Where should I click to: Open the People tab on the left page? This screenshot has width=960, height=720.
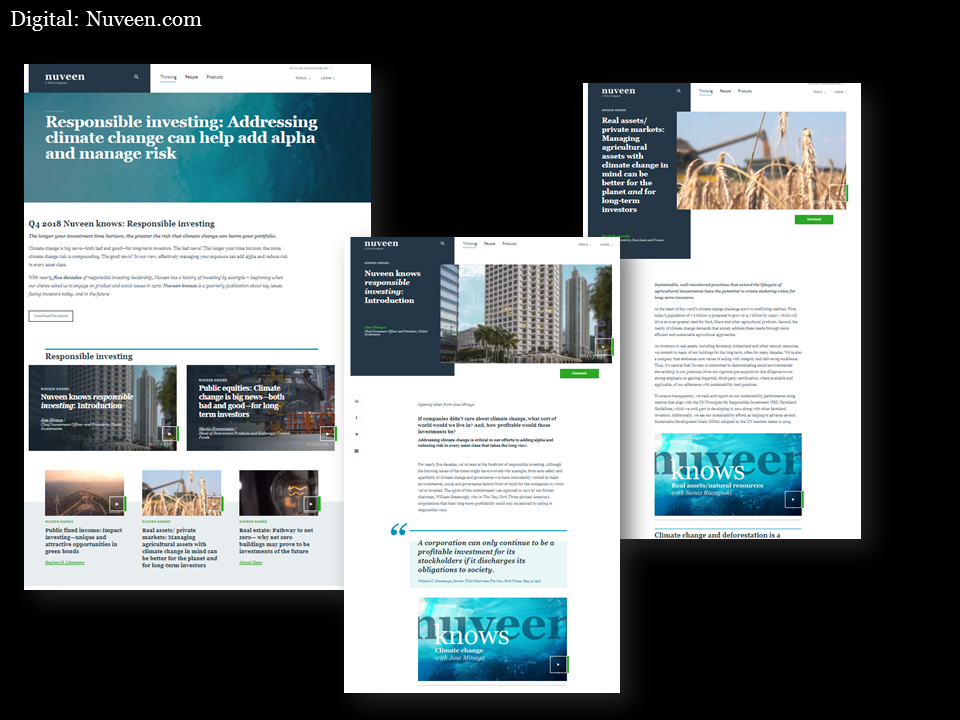192,77
